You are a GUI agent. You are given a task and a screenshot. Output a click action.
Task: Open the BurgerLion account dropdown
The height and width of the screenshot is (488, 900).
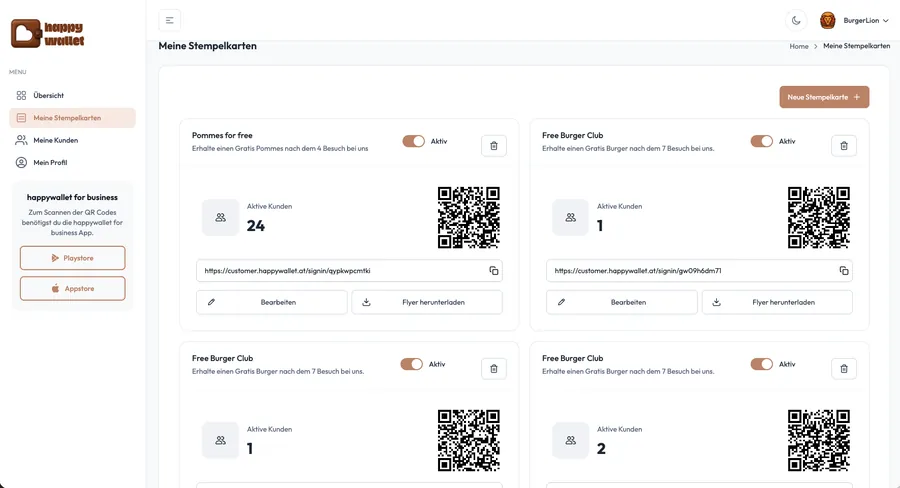click(x=854, y=20)
